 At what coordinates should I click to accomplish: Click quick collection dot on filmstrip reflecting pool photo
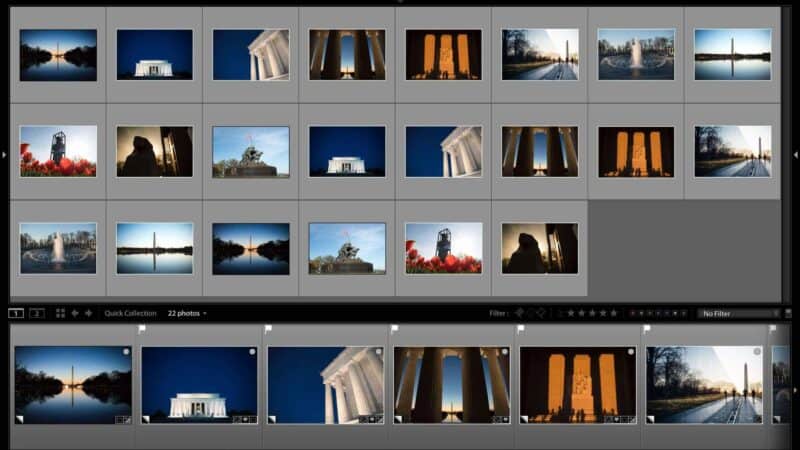[126, 352]
